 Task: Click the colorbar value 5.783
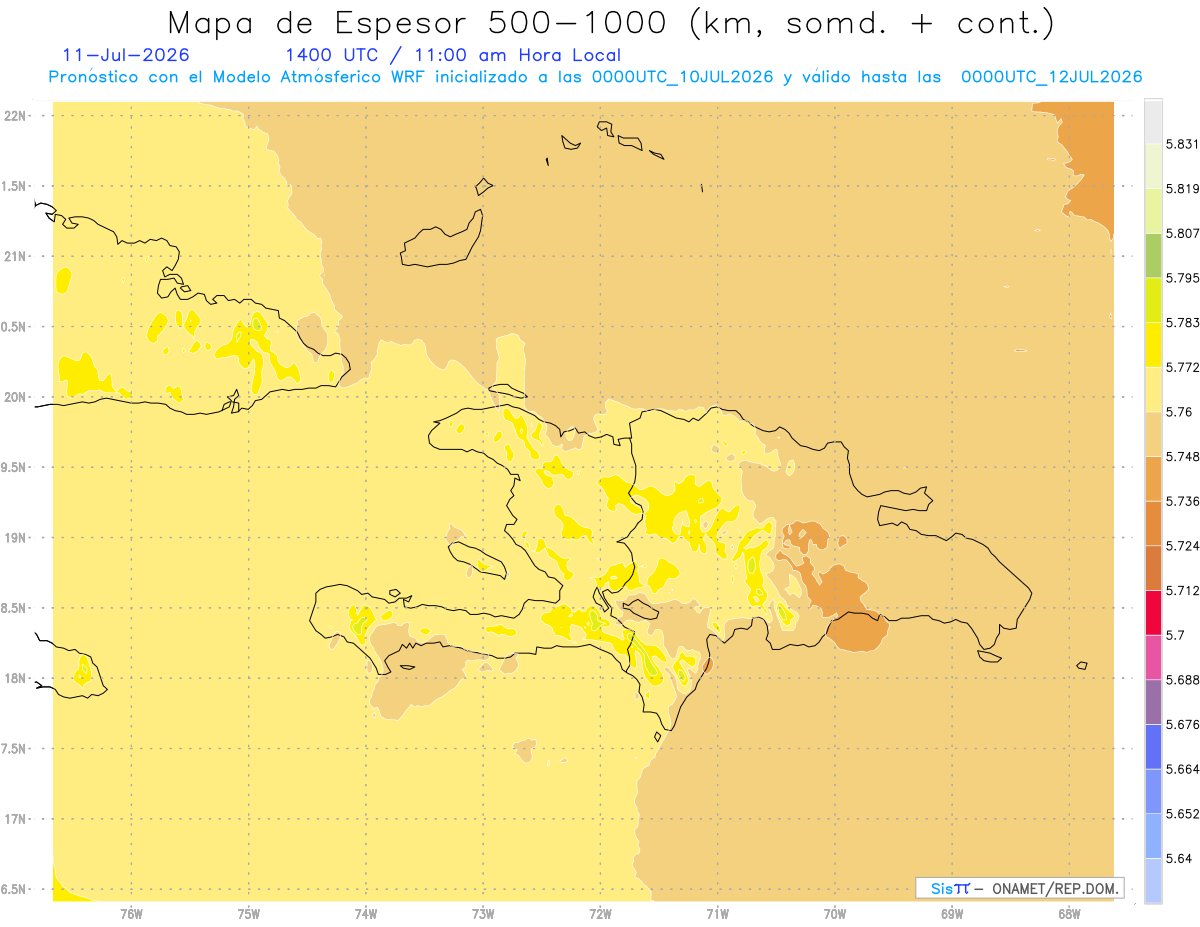click(x=1182, y=323)
